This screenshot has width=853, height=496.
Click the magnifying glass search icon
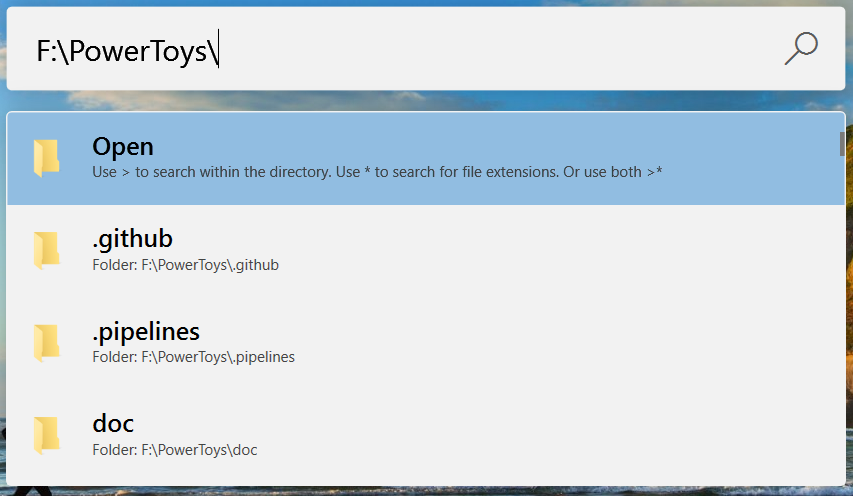click(x=801, y=48)
